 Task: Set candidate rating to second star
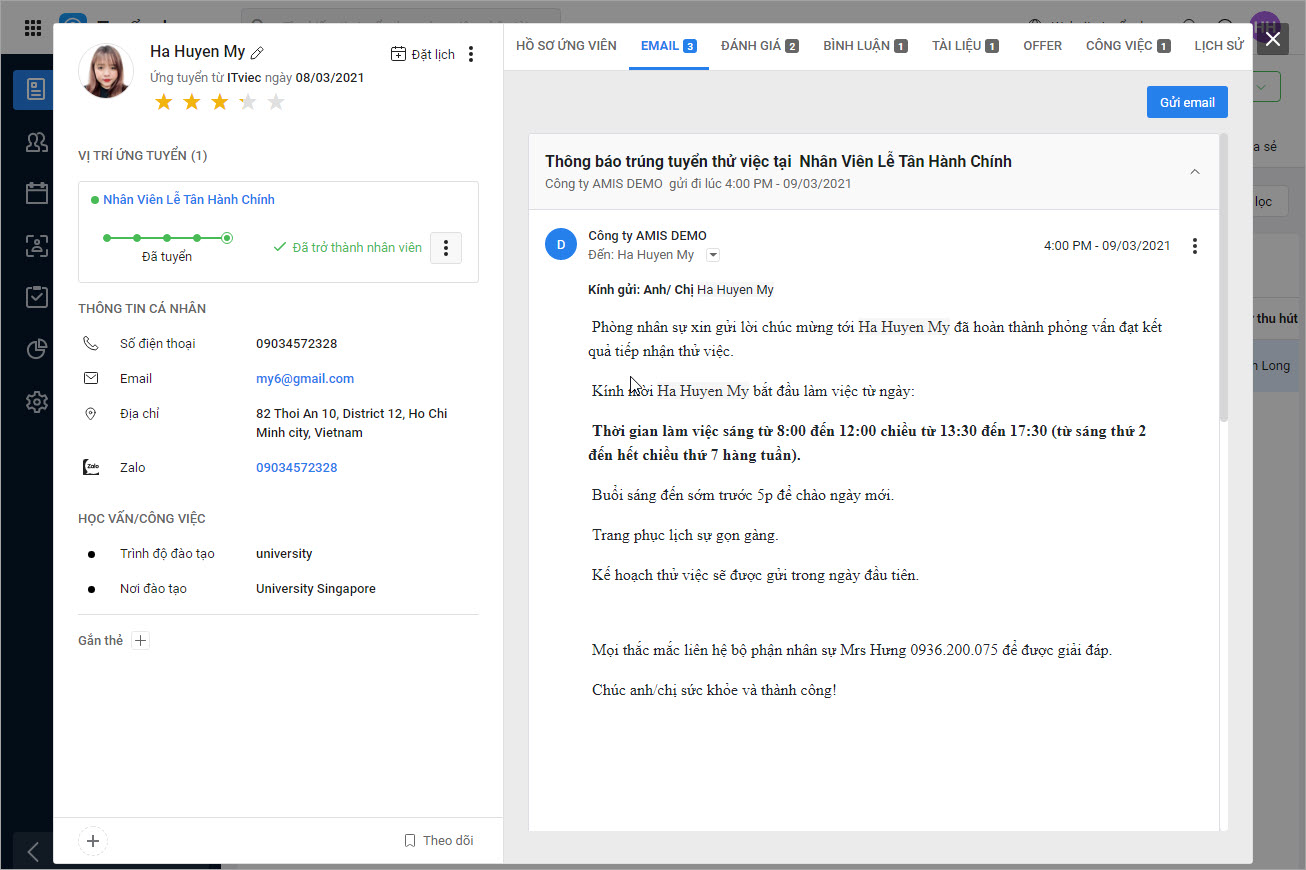click(192, 102)
